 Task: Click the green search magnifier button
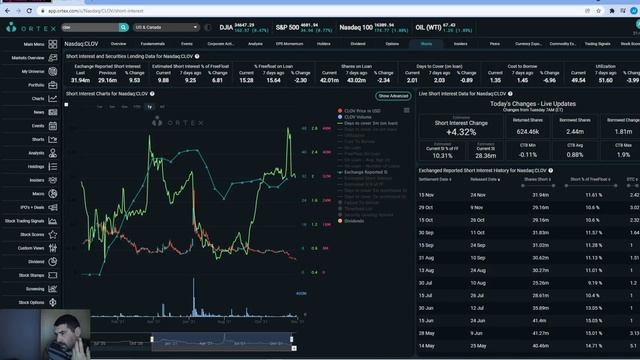point(123,27)
